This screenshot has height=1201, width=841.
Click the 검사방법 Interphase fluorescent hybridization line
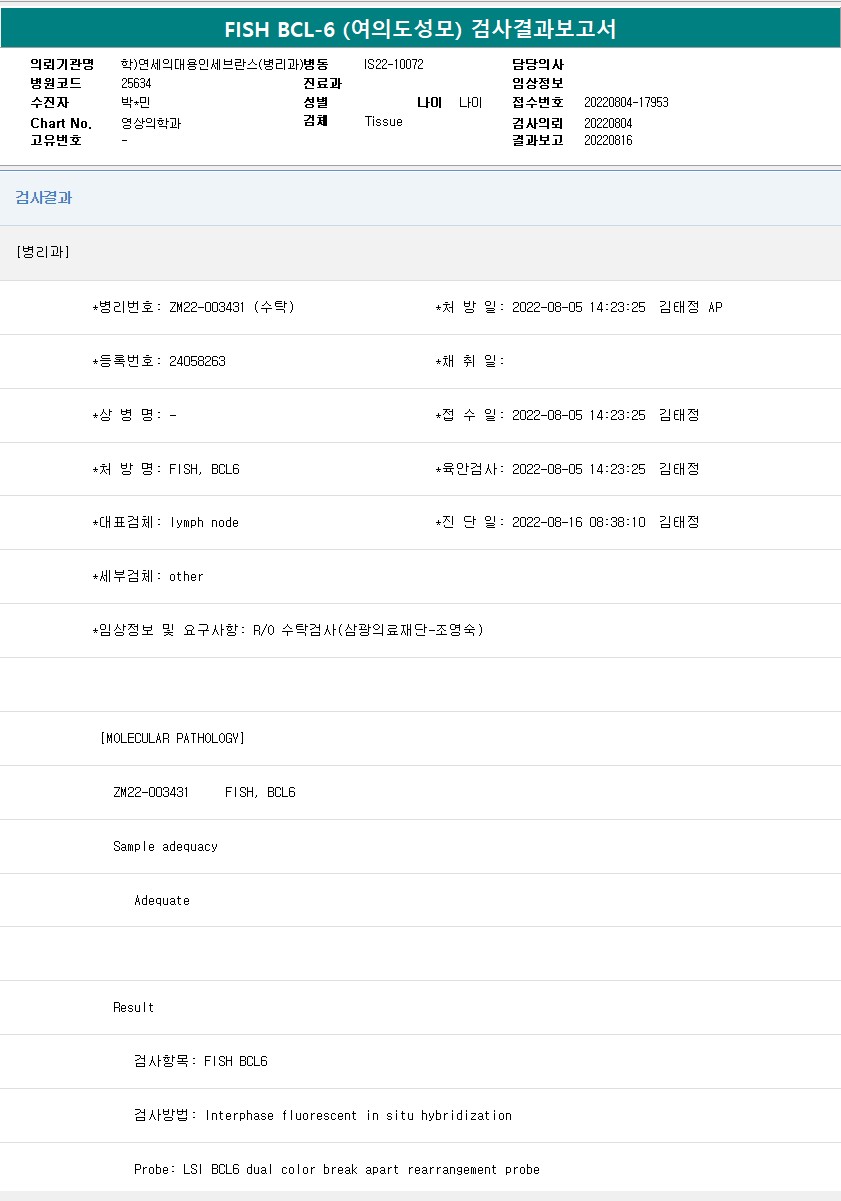[322, 1115]
